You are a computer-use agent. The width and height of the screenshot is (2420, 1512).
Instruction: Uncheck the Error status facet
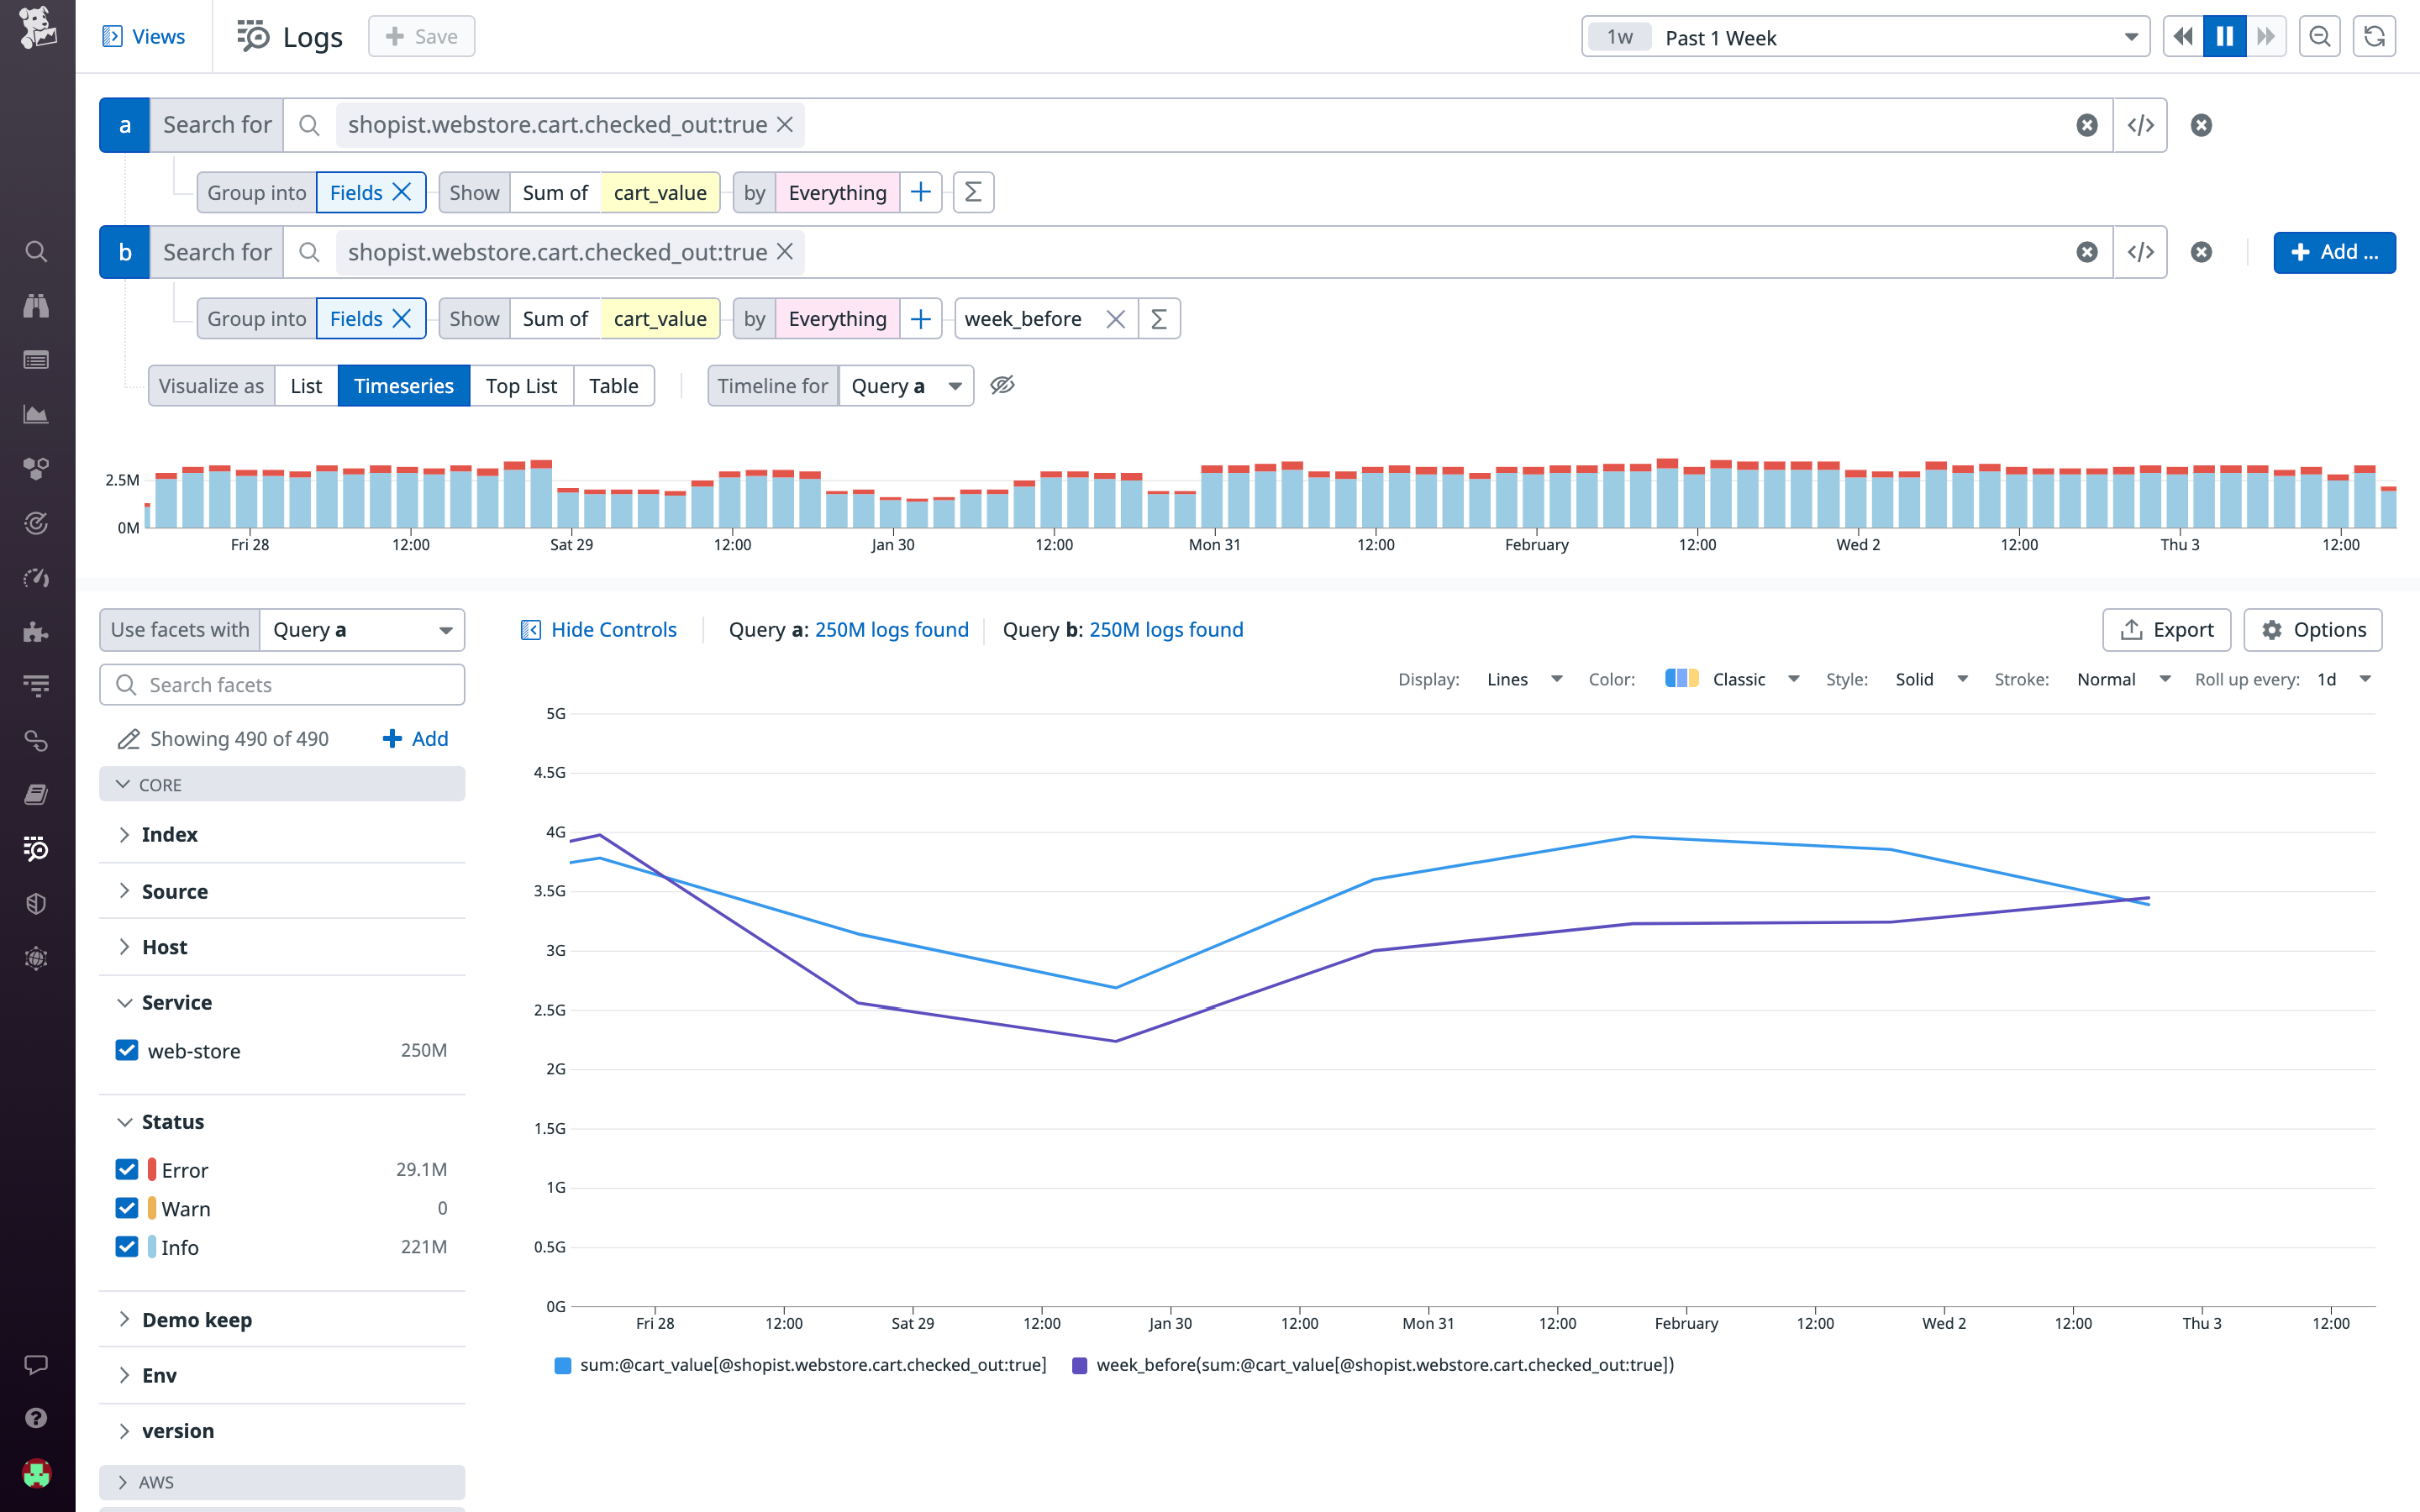pos(126,1168)
